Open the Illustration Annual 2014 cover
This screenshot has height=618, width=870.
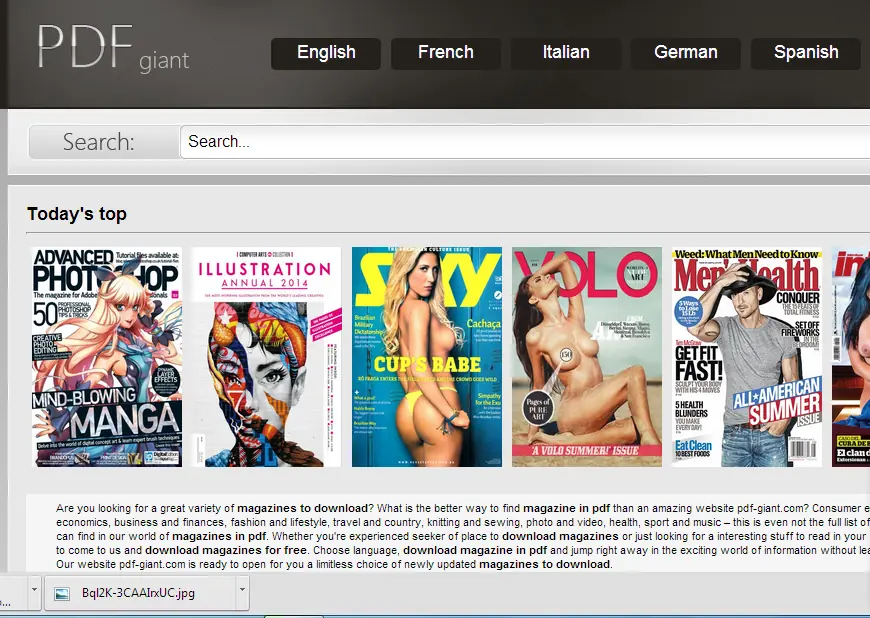coord(266,357)
